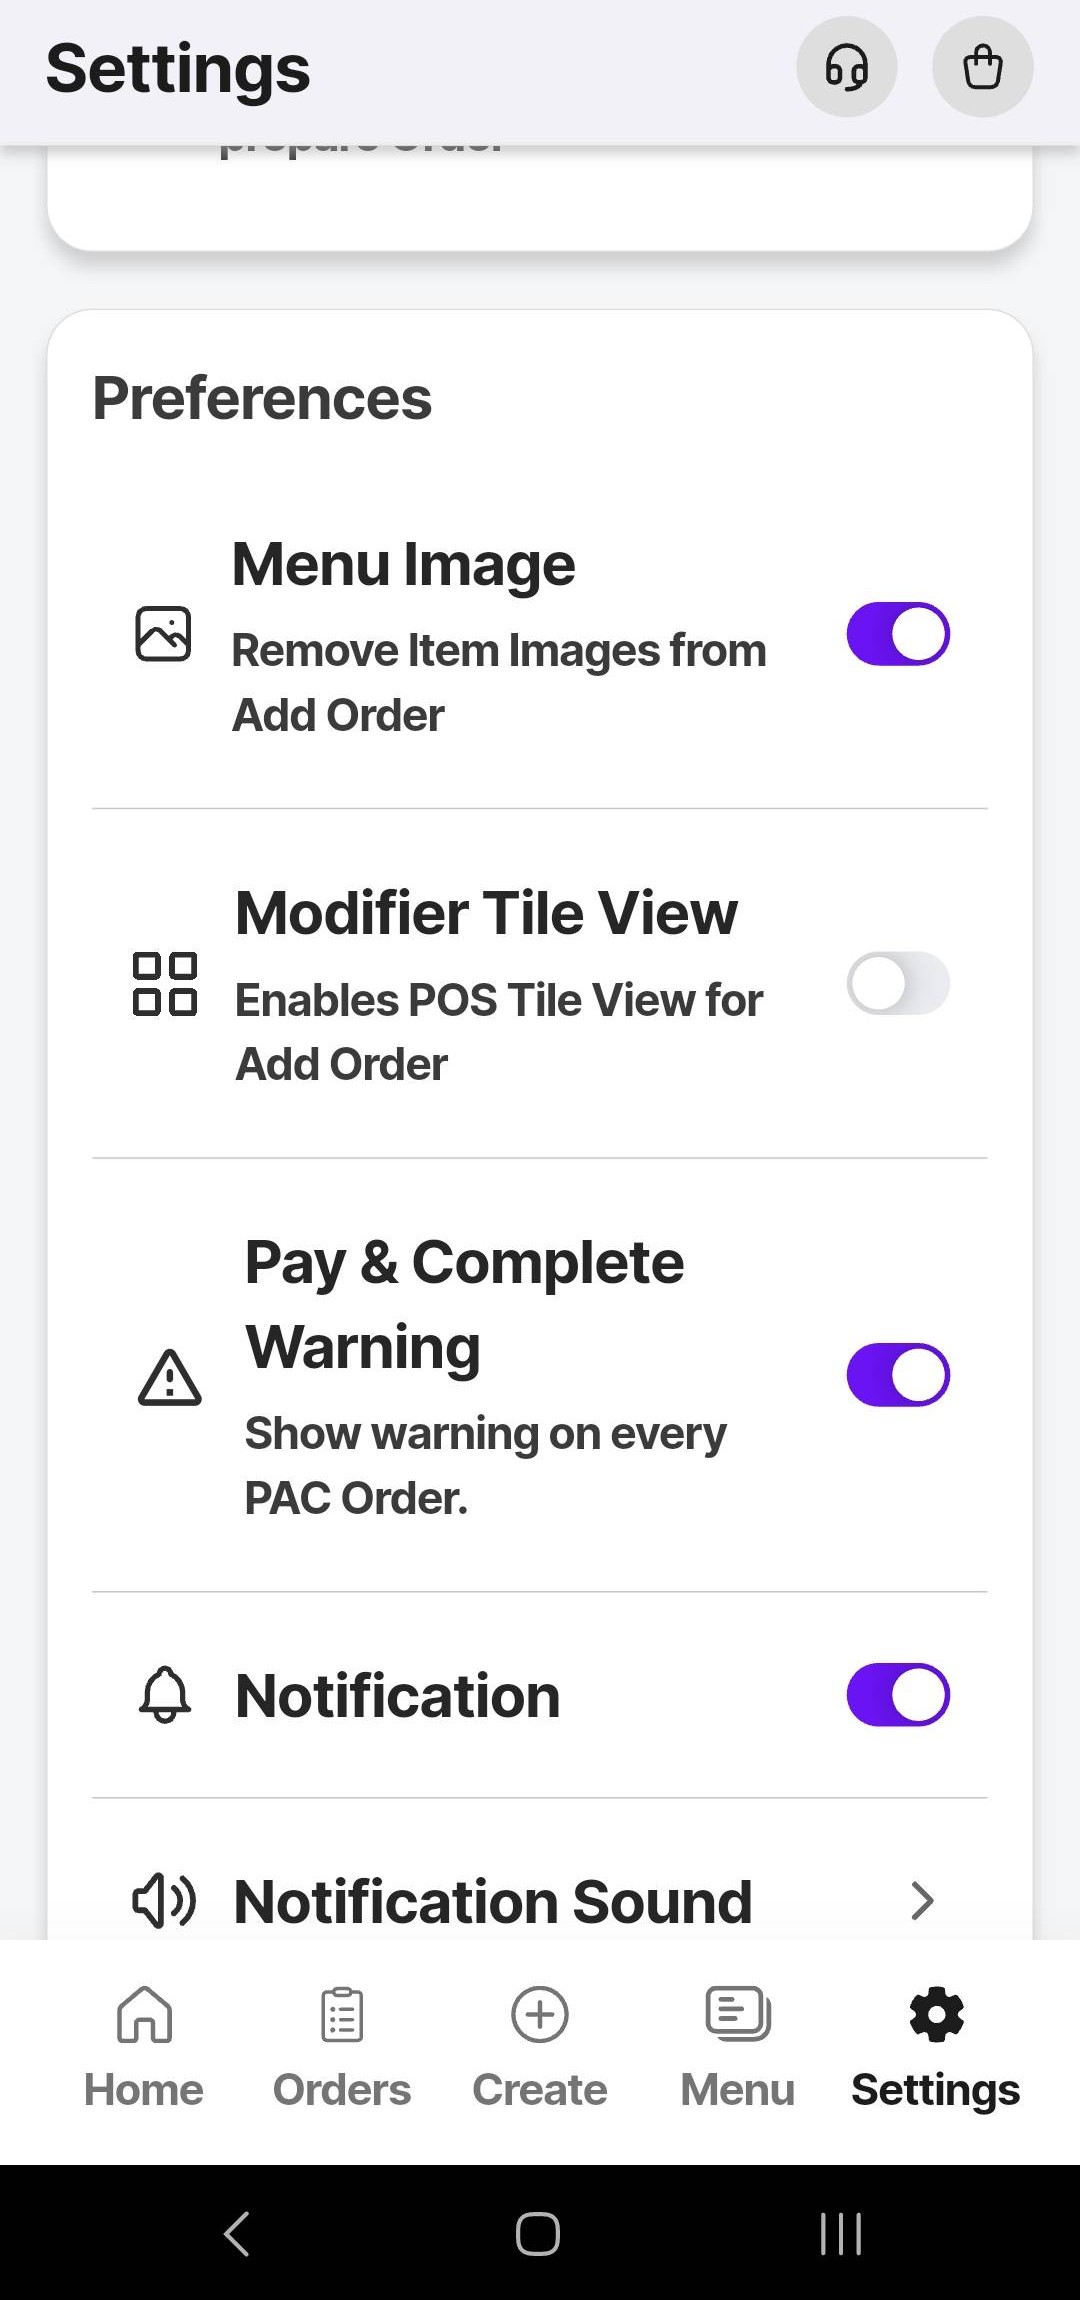Disable the Menu Image toggle
The image size is (1080, 2300).
[897, 634]
